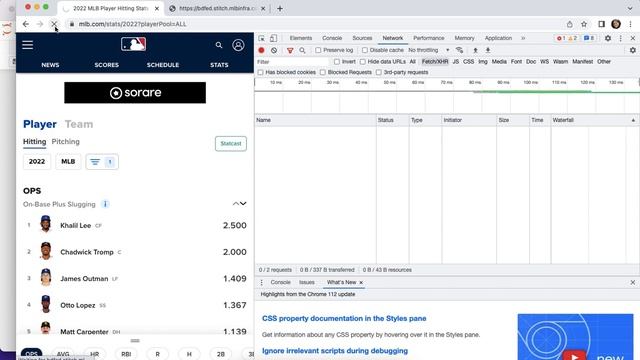
Task: Share this page from address bar
Action: tap(569, 24)
